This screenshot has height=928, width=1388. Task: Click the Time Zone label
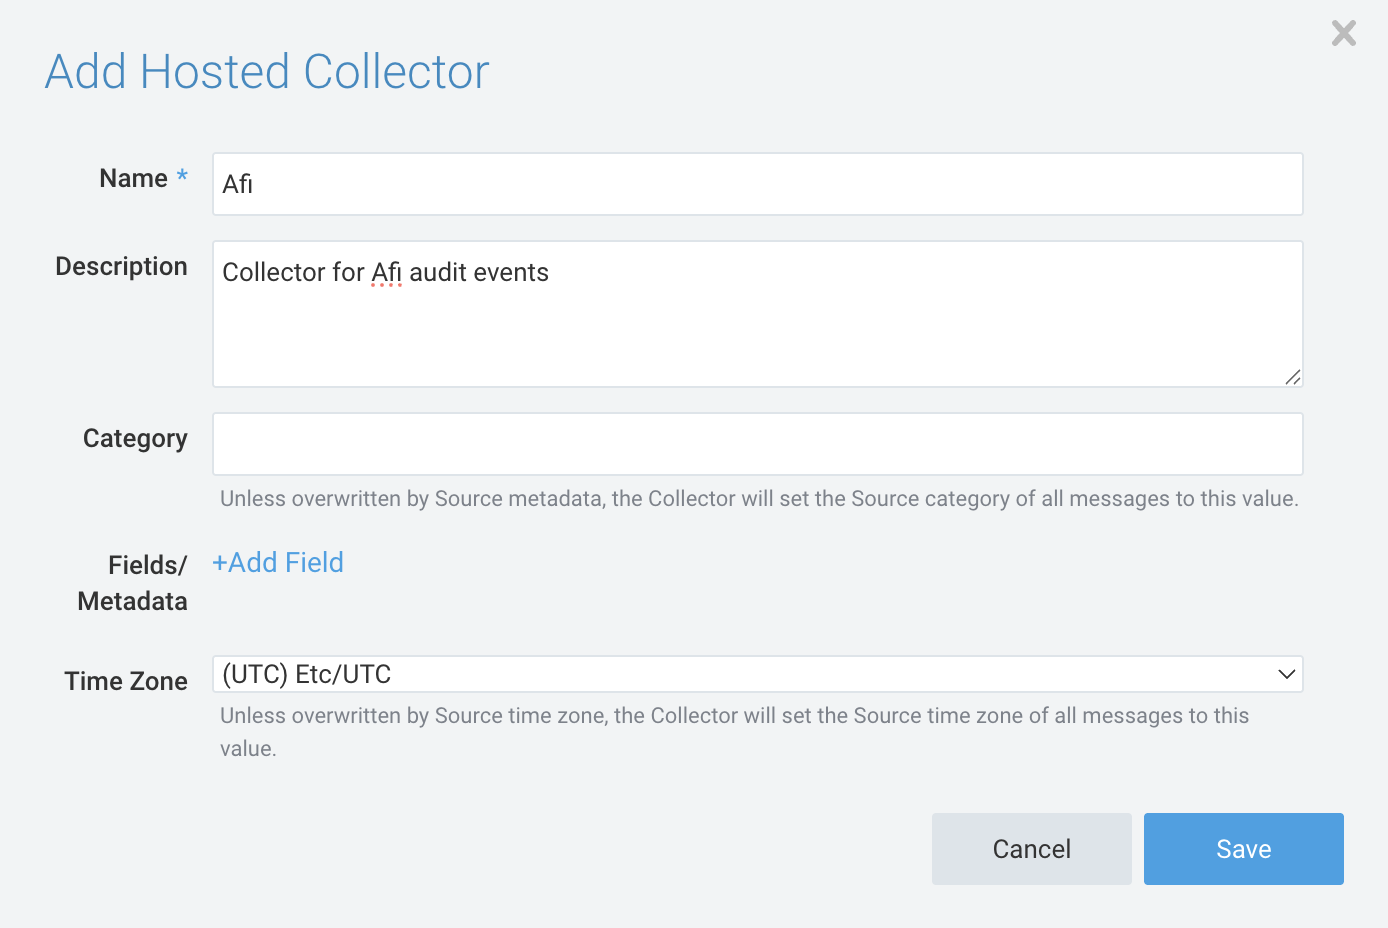tap(126, 681)
